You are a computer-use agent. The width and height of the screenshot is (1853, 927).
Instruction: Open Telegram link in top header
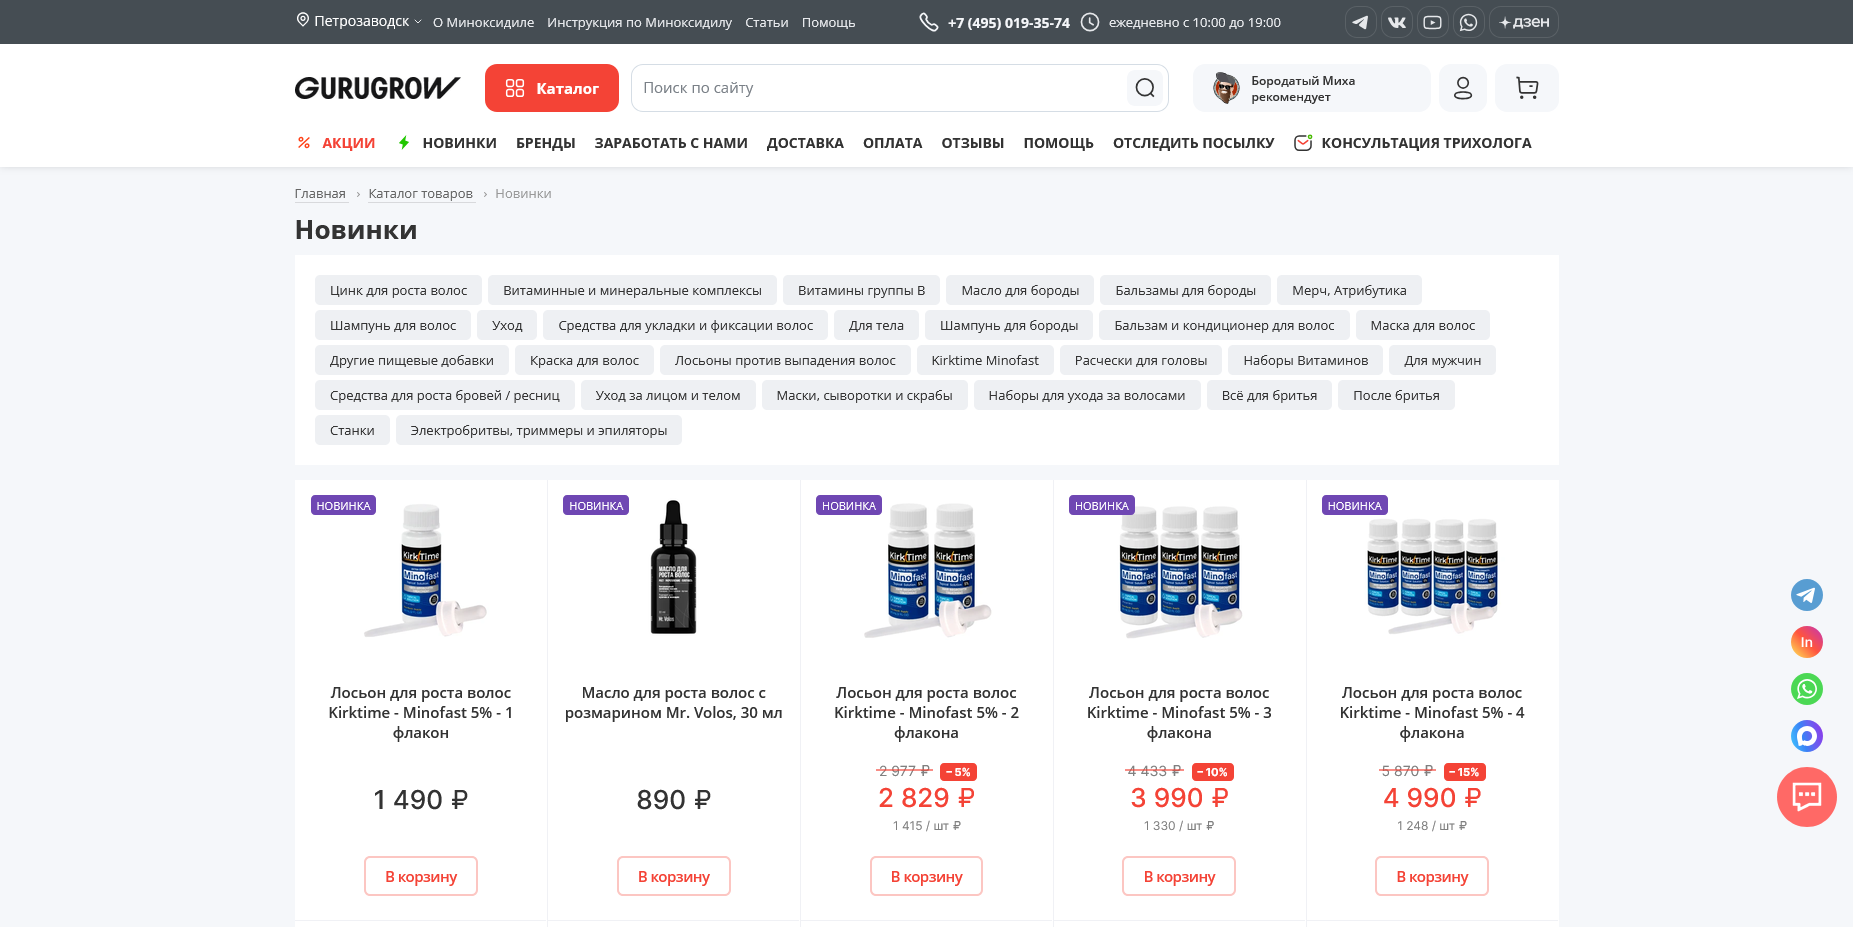[x=1360, y=22]
